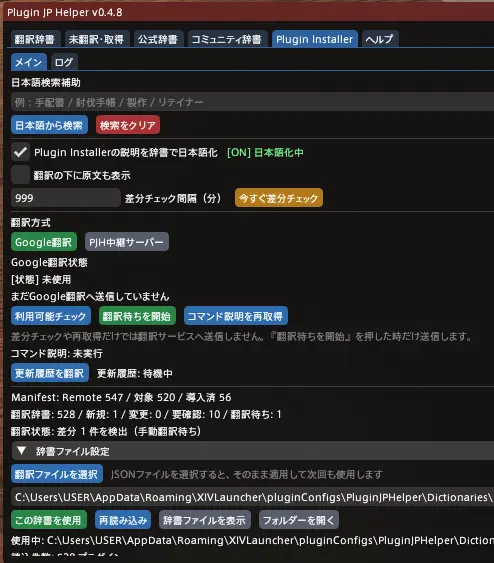Open the 公式辞書 tab
This screenshot has height=563, width=494.
click(158, 39)
